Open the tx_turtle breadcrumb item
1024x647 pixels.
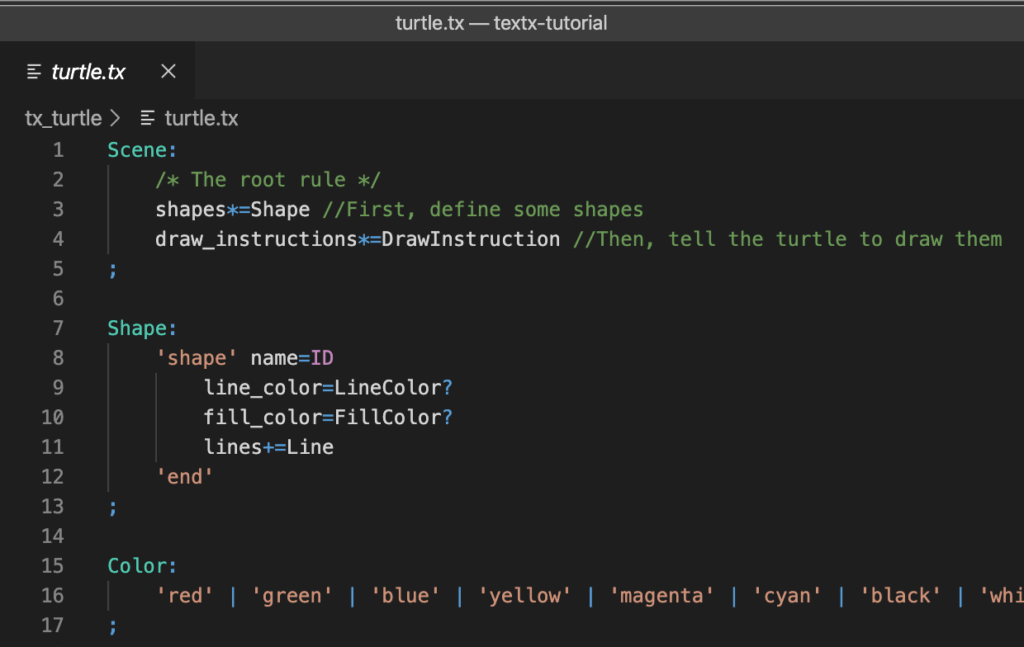[x=62, y=118]
